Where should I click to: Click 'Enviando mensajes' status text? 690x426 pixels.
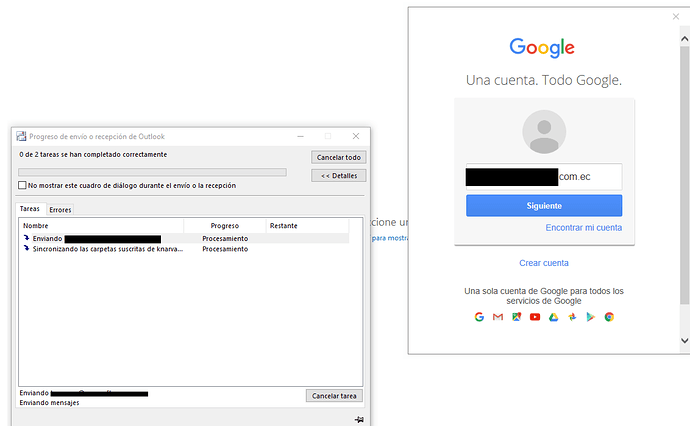(49, 403)
